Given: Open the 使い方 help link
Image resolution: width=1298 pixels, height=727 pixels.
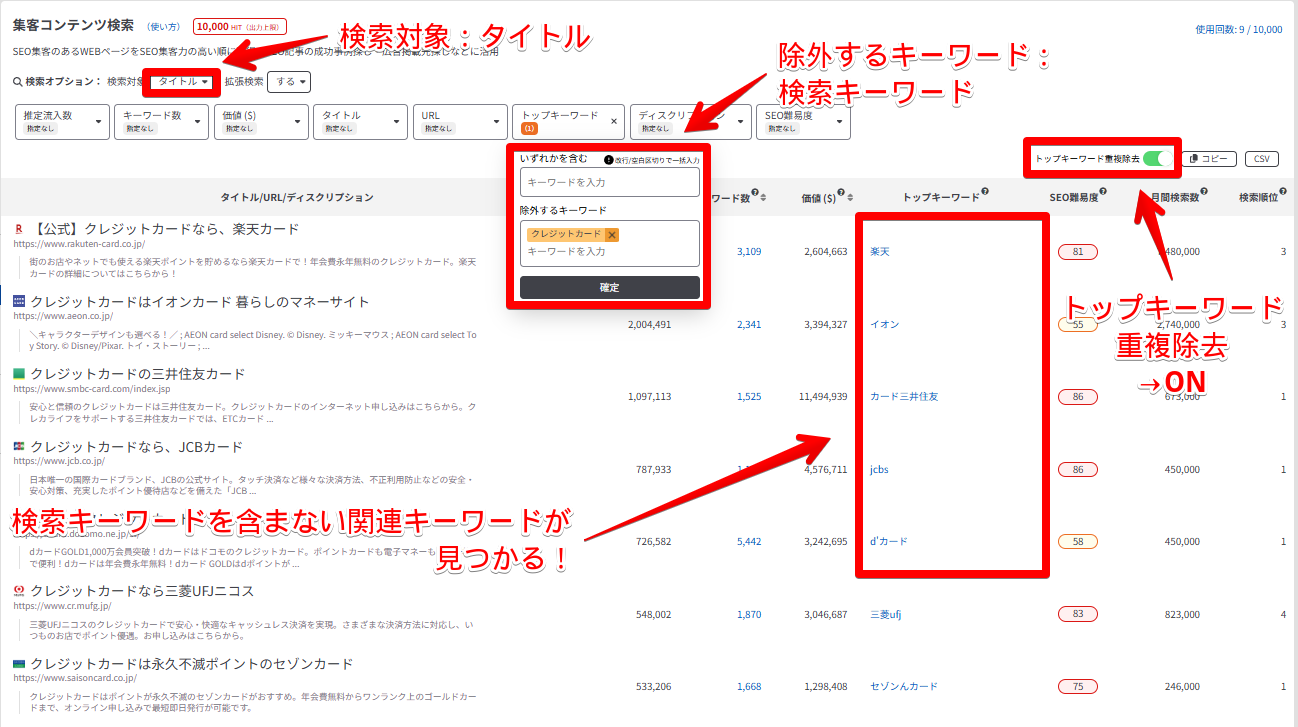Looking at the screenshot, I should click(x=164, y=28).
